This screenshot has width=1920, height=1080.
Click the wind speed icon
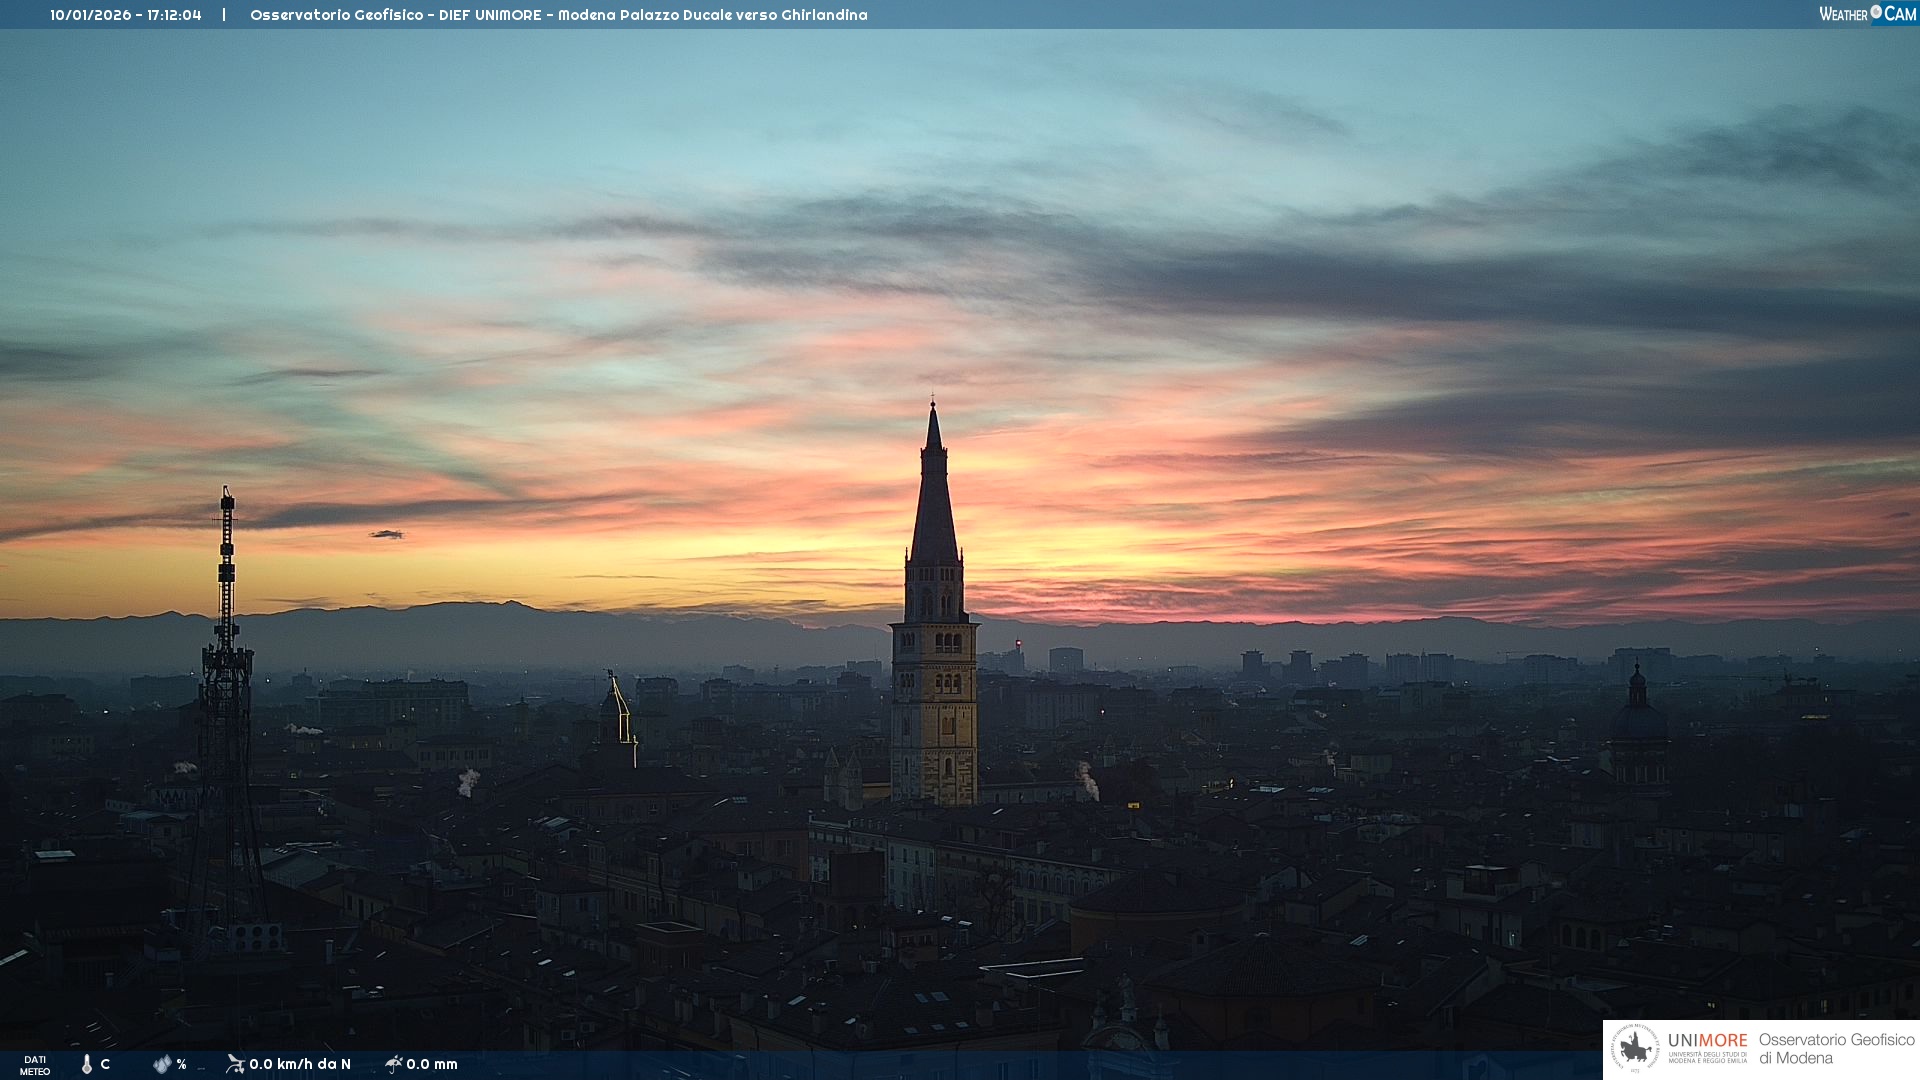(x=235, y=1064)
